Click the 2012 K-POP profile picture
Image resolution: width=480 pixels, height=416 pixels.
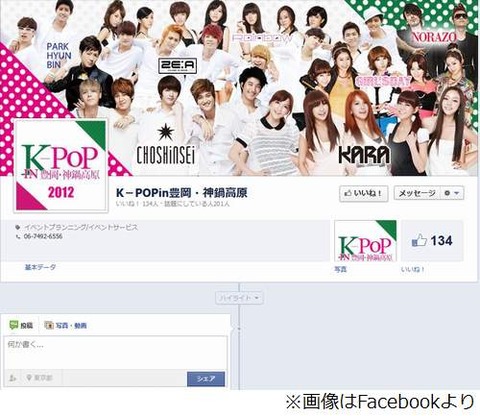61,165
